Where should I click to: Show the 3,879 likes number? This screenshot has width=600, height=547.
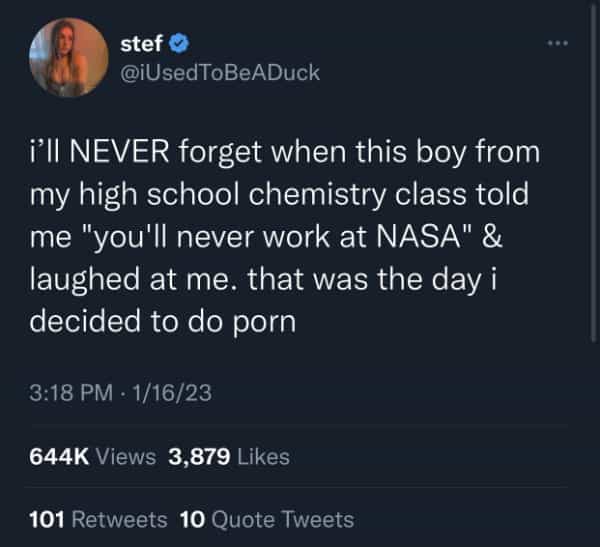199,457
